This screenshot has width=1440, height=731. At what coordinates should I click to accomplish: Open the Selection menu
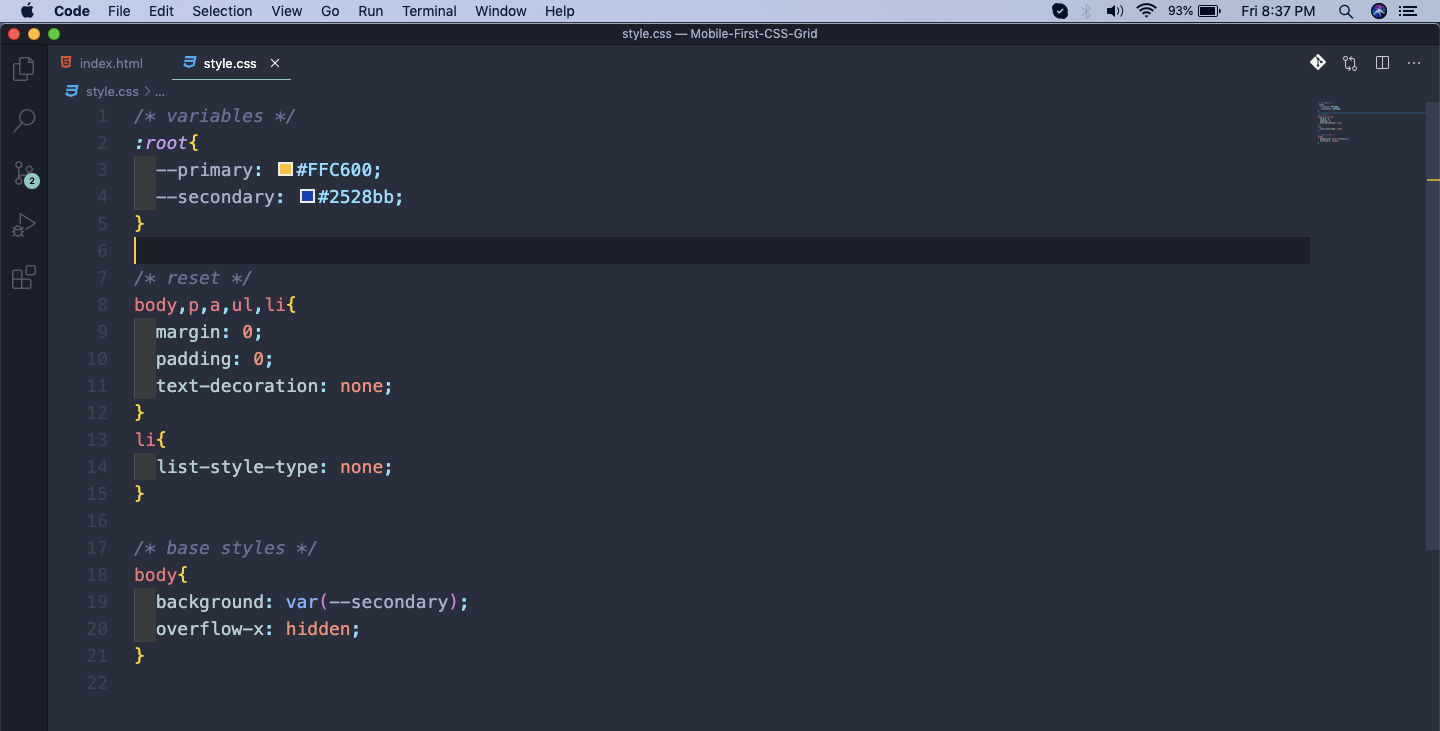[222, 11]
